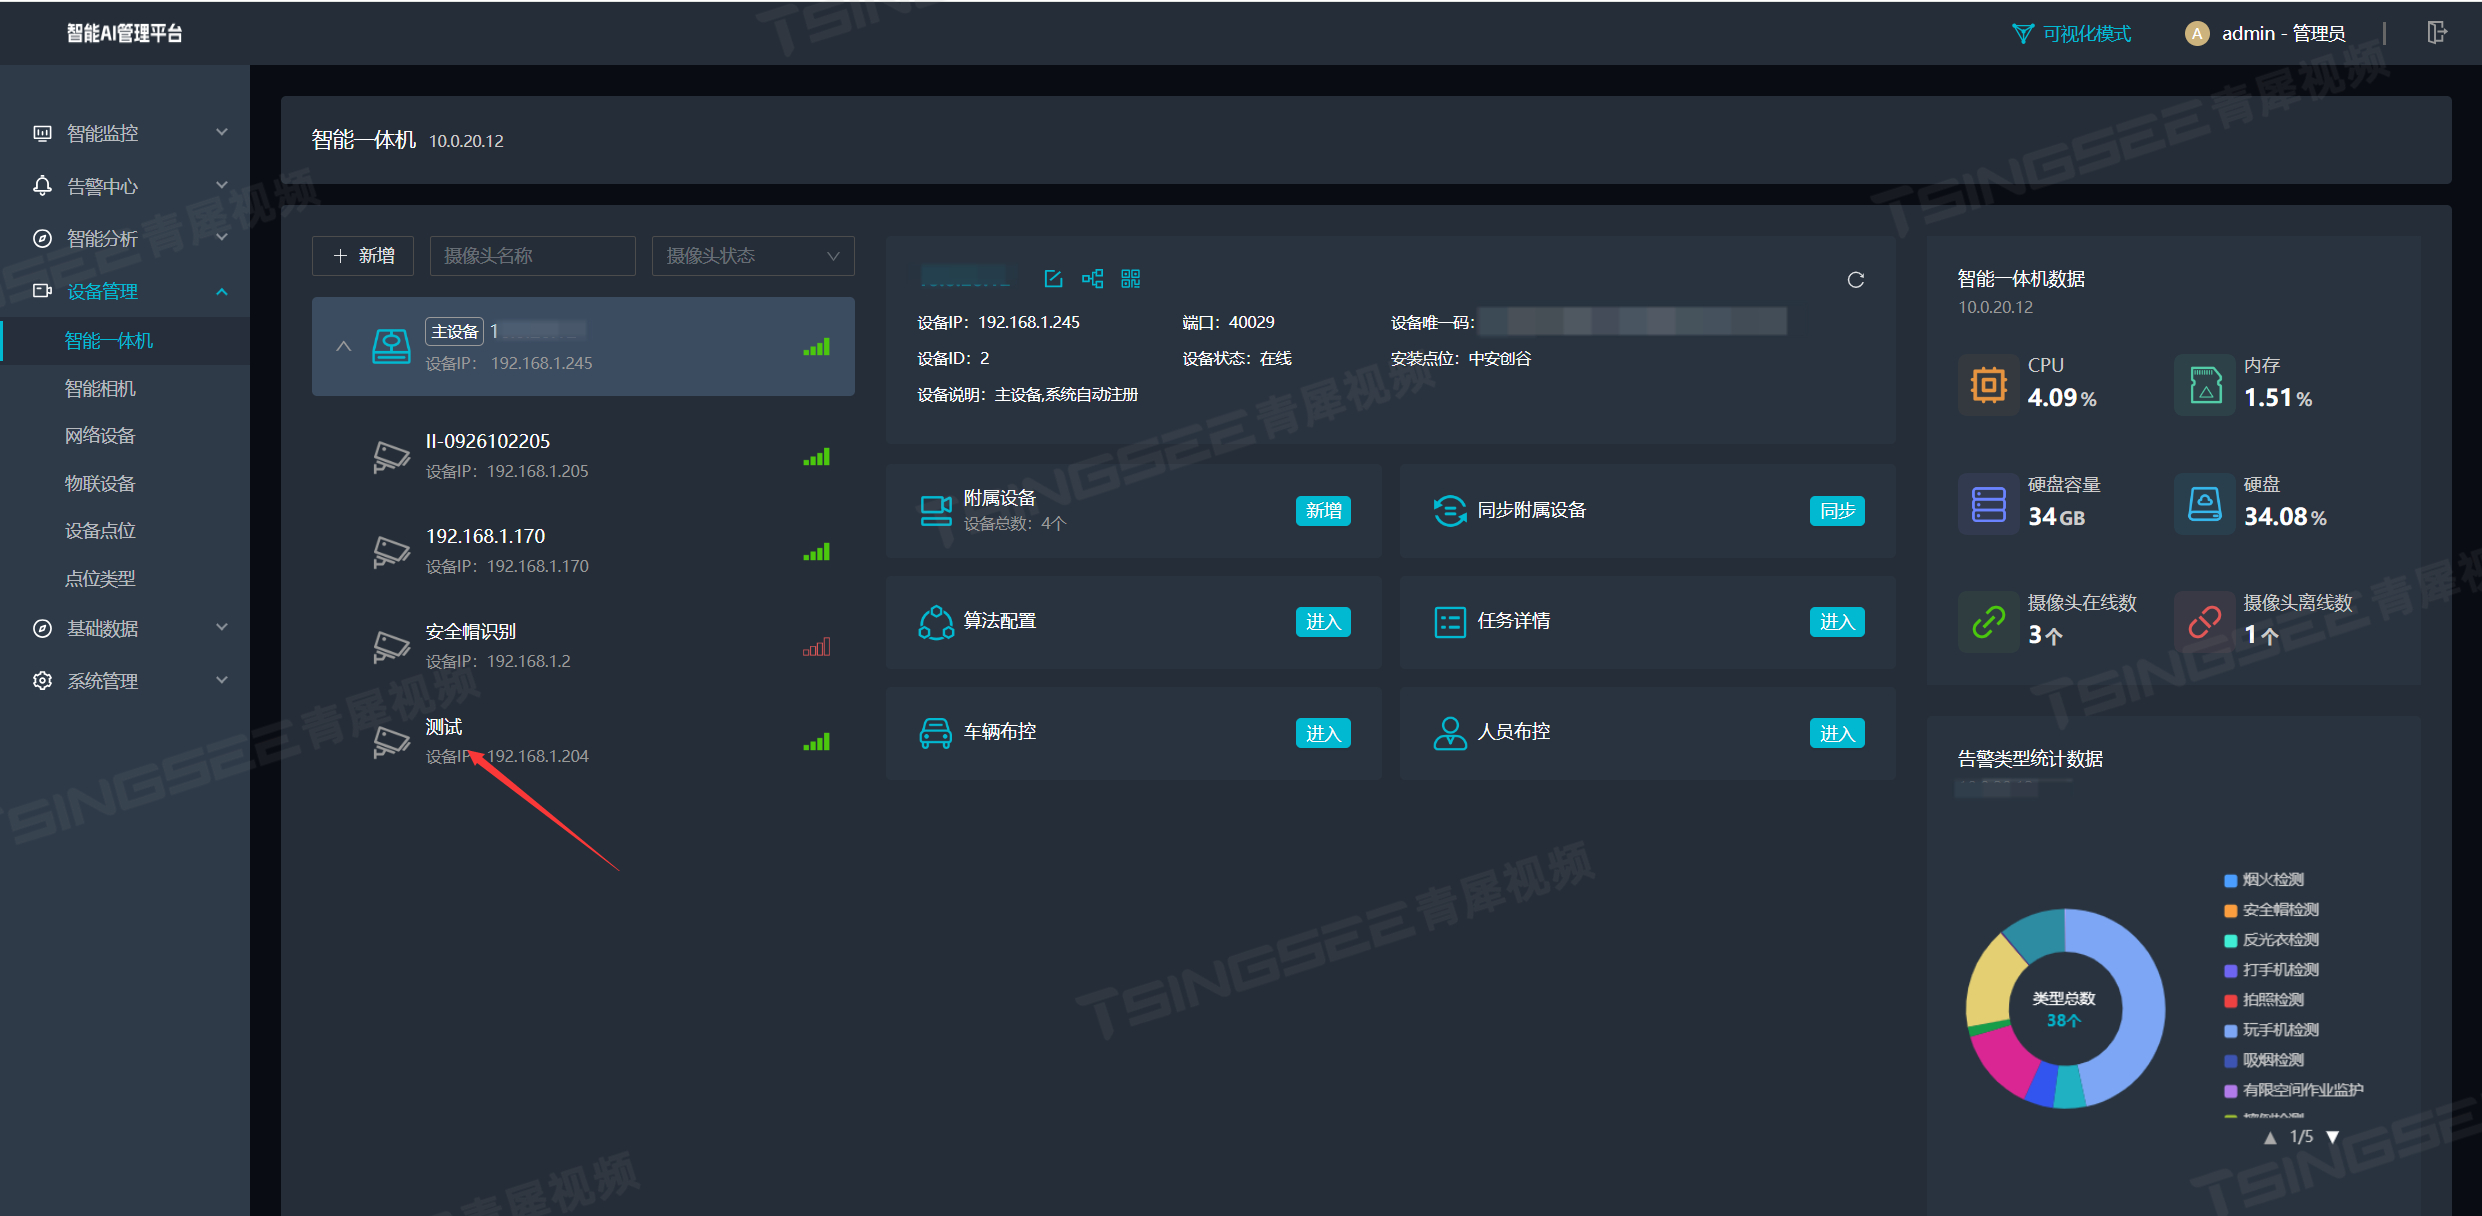2482x1216 pixels.
Task: Open 智能相机 in the sidebar
Action: pyautogui.click(x=100, y=388)
